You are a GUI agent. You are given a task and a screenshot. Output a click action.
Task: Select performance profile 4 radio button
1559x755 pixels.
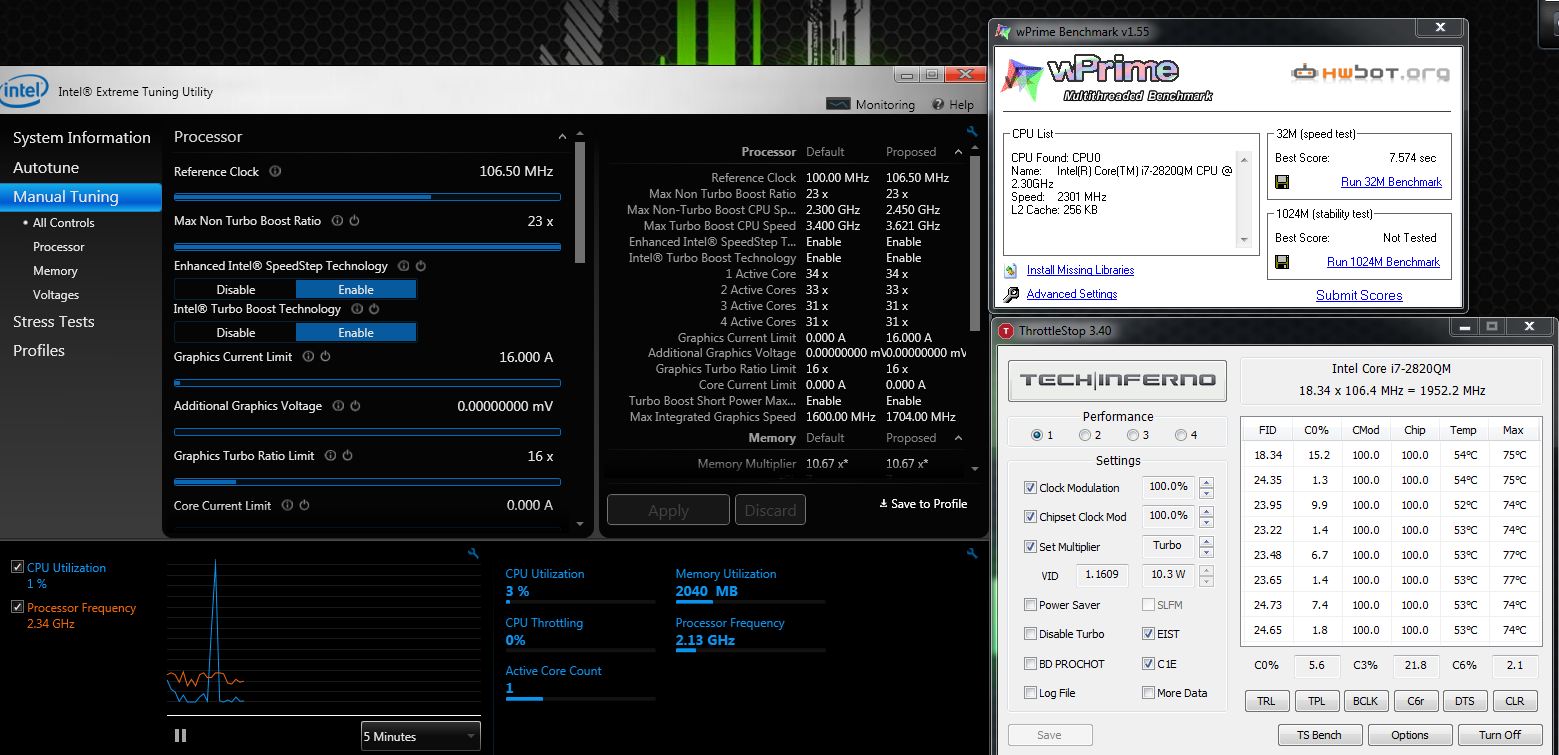(x=1180, y=435)
